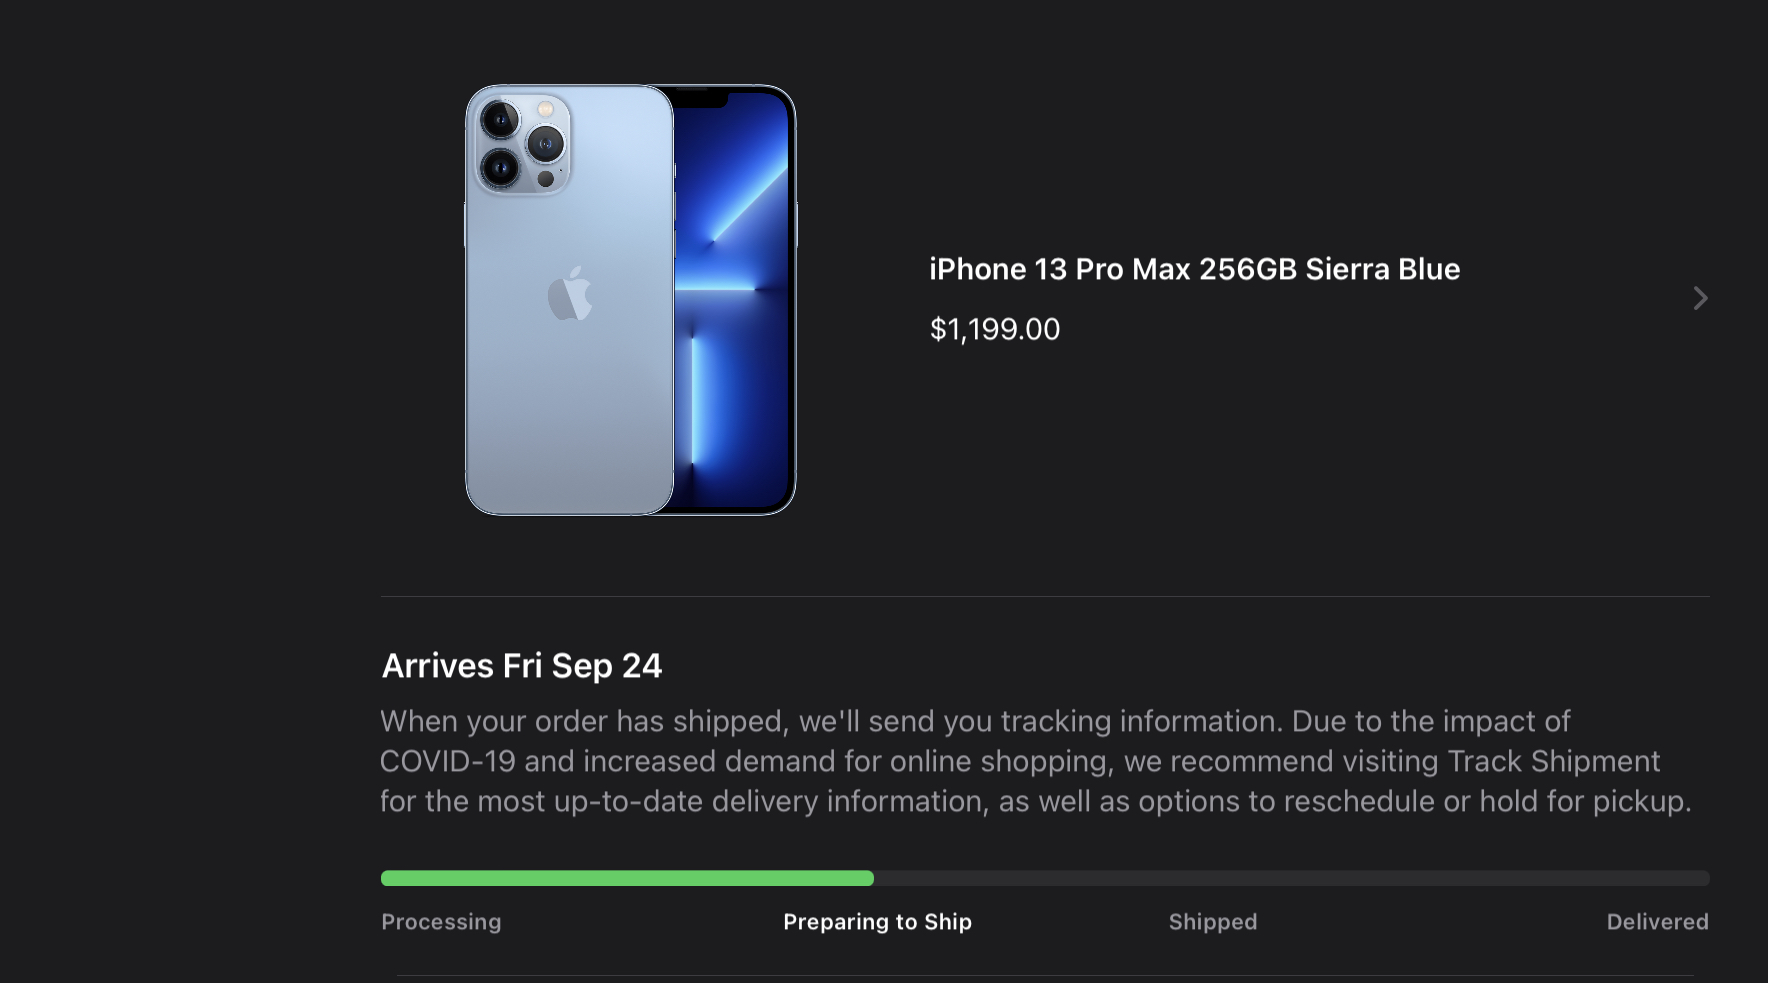Click the unfilled gray part of the progress bar

[x=1290, y=878]
